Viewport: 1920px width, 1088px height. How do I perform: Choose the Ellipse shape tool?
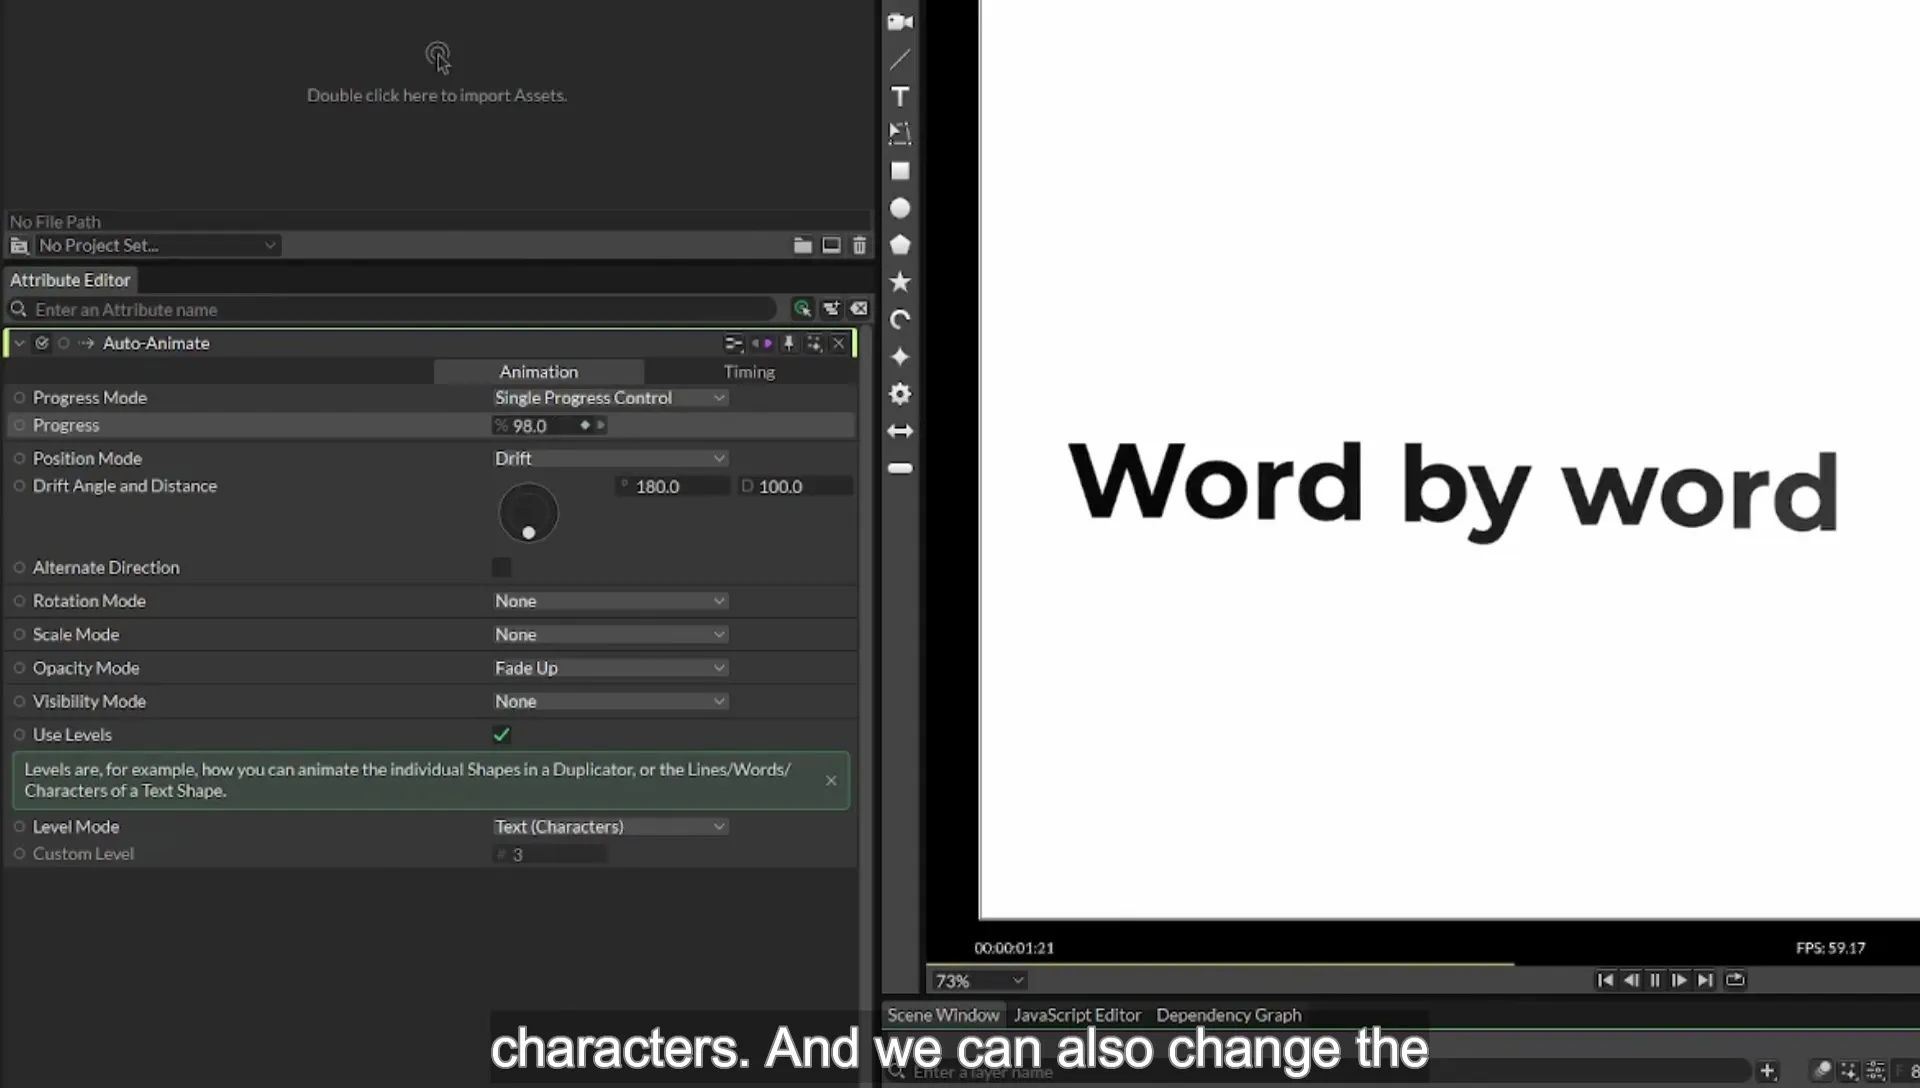900,208
